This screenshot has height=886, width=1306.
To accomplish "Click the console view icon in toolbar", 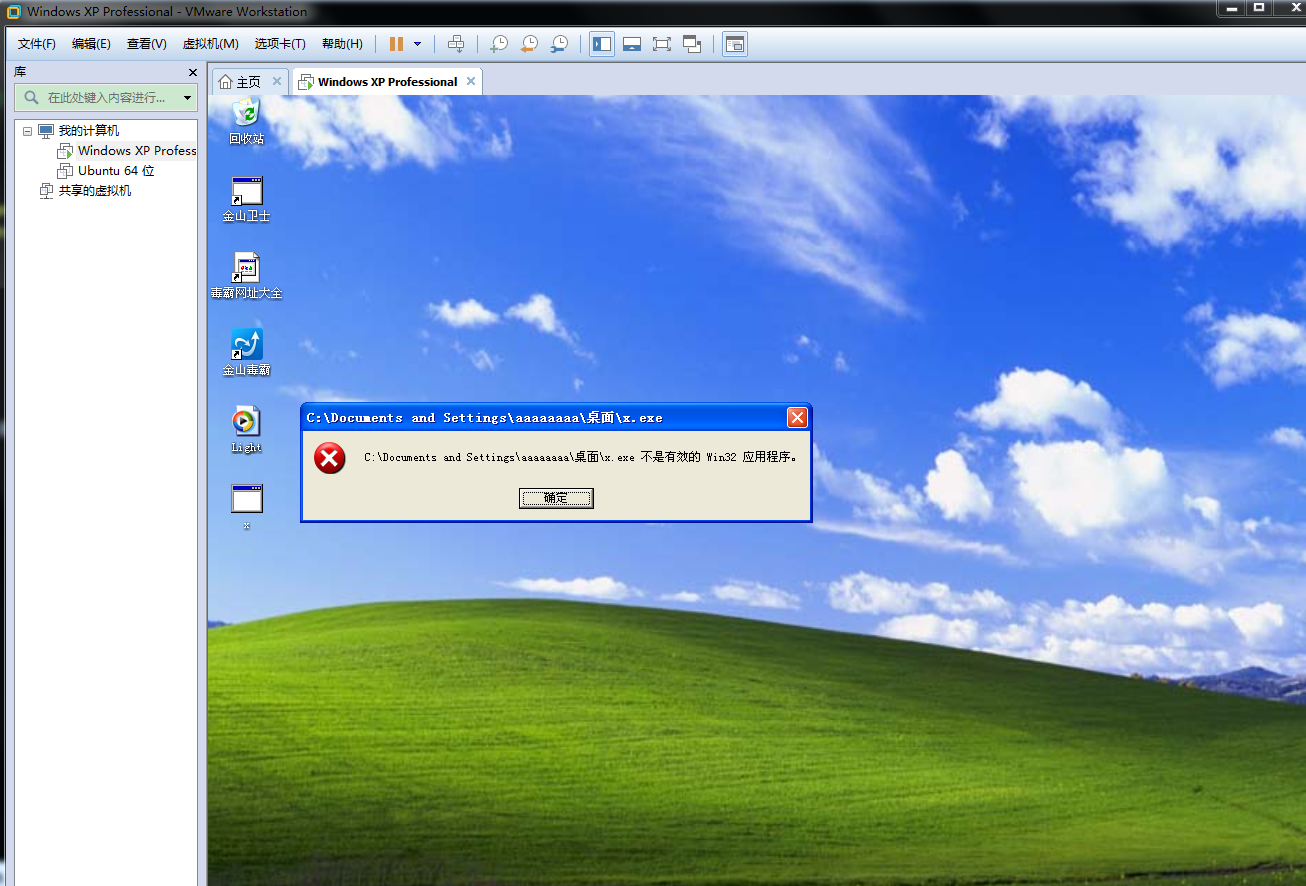I will point(735,44).
